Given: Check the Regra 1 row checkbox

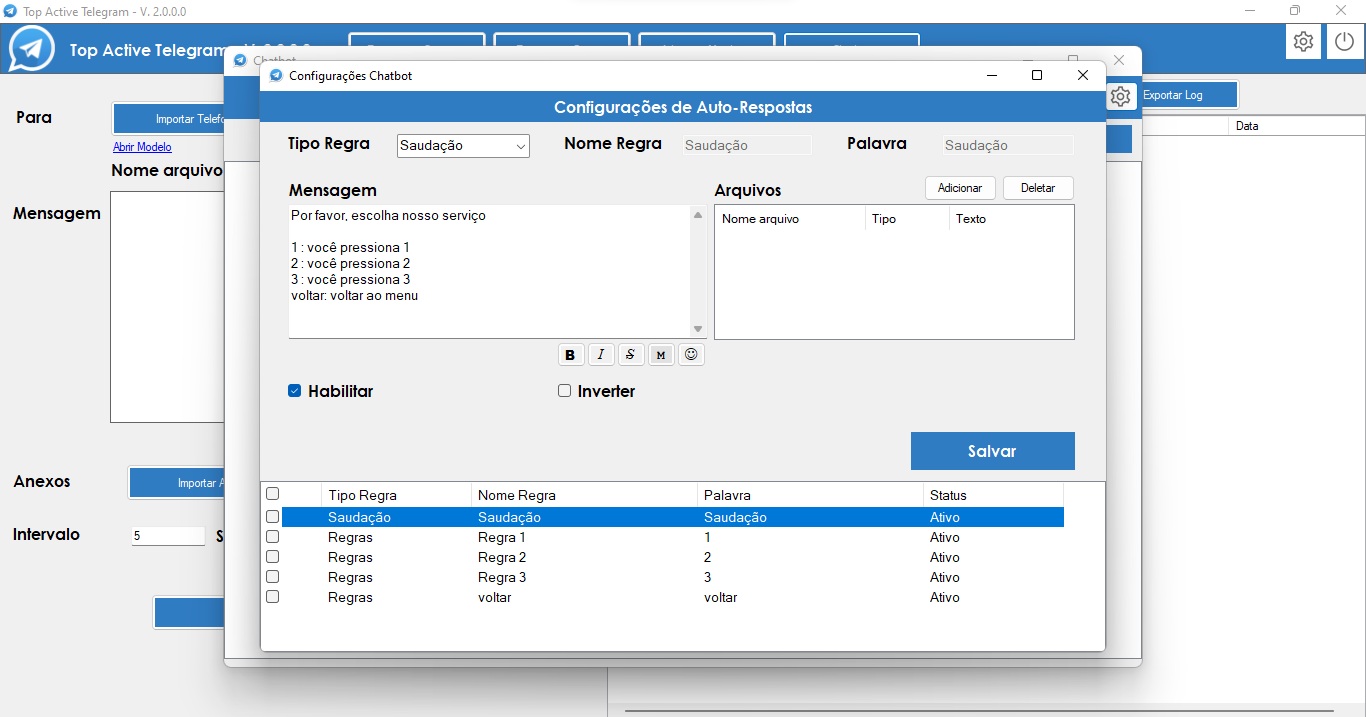Looking at the screenshot, I should coord(272,537).
